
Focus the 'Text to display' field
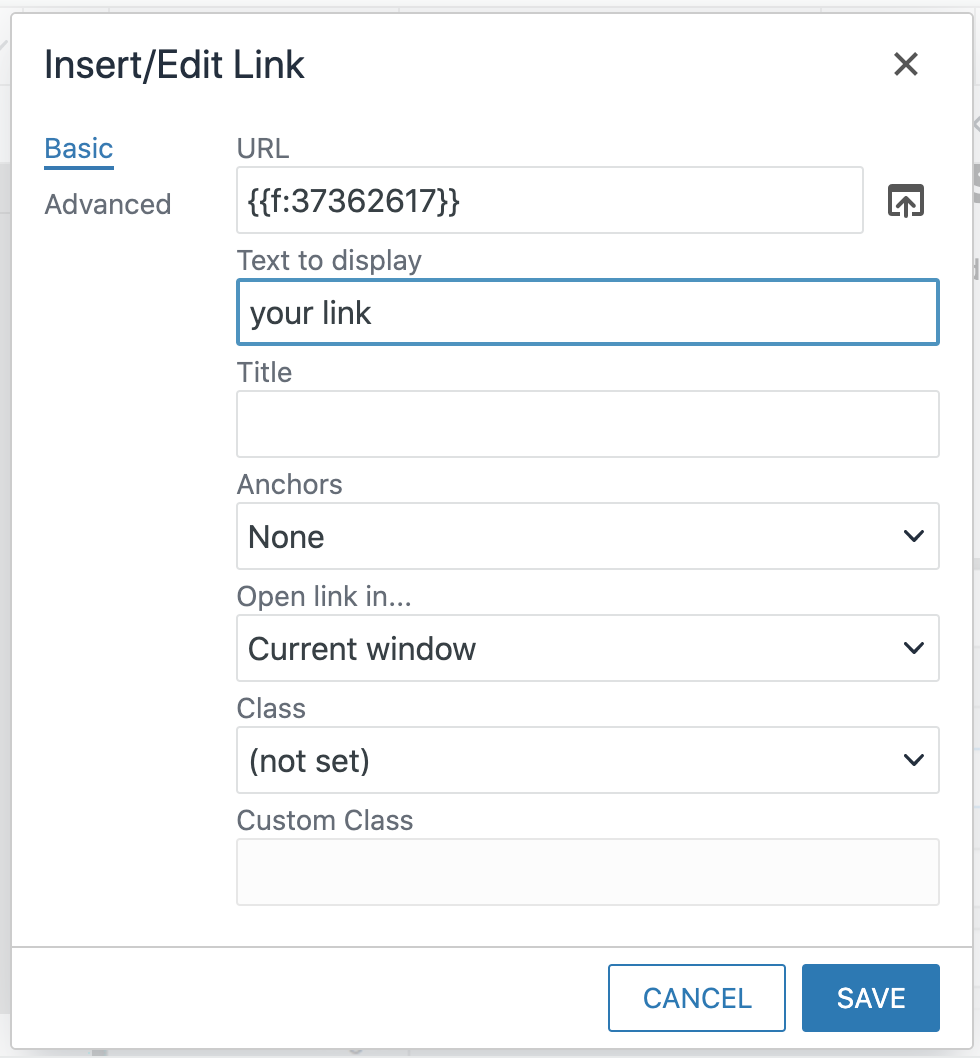[x=588, y=312]
